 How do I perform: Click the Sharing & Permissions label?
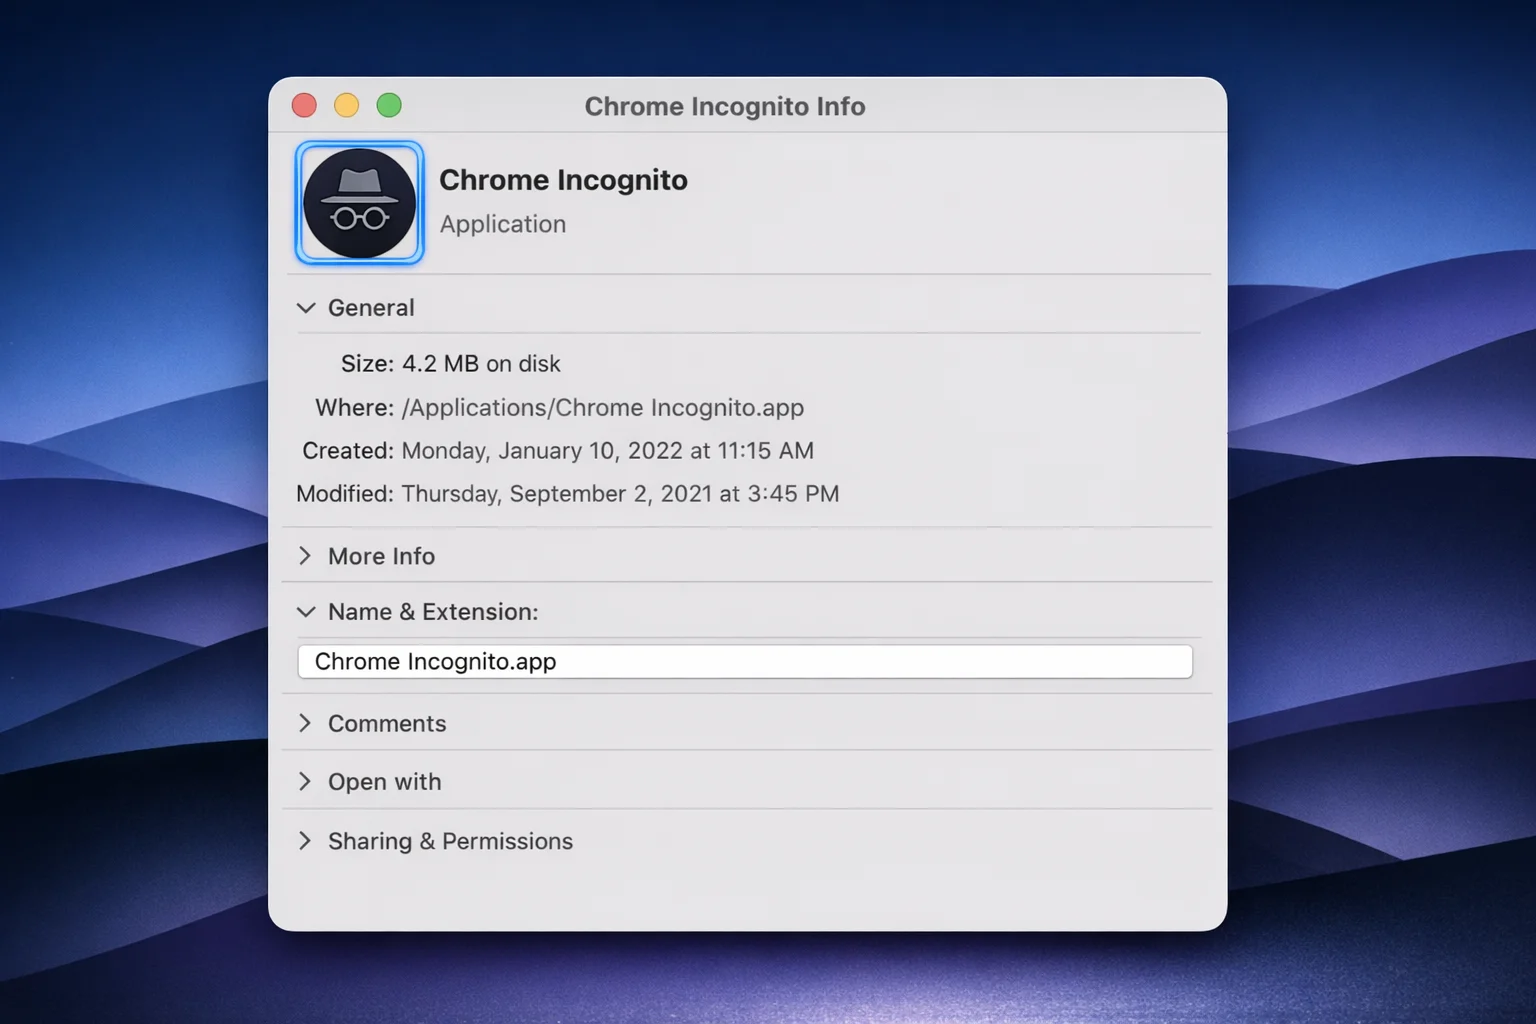pyautogui.click(x=450, y=841)
